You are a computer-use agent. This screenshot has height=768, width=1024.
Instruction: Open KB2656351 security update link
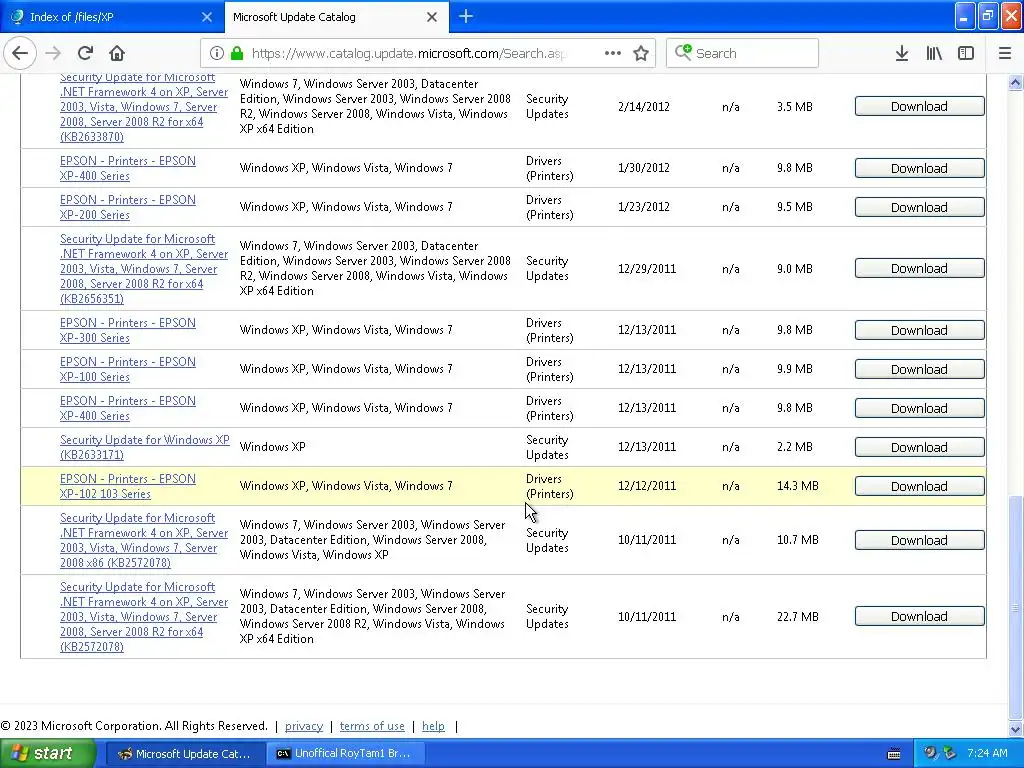(x=144, y=268)
